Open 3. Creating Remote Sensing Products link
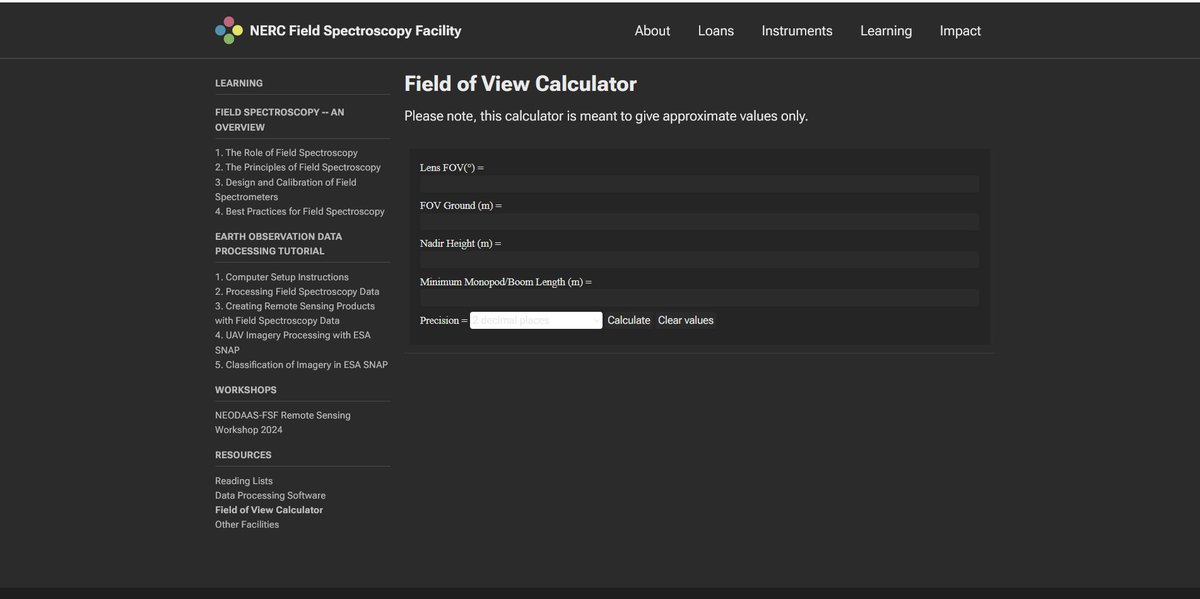 coord(295,313)
